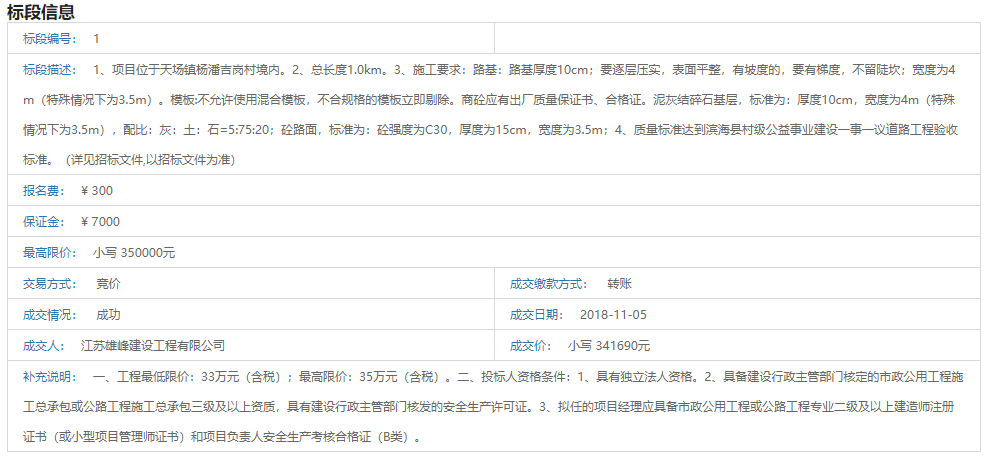This screenshot has height=460, width=988.
Task: Select the 保证金 label
Action: (43, 221)
